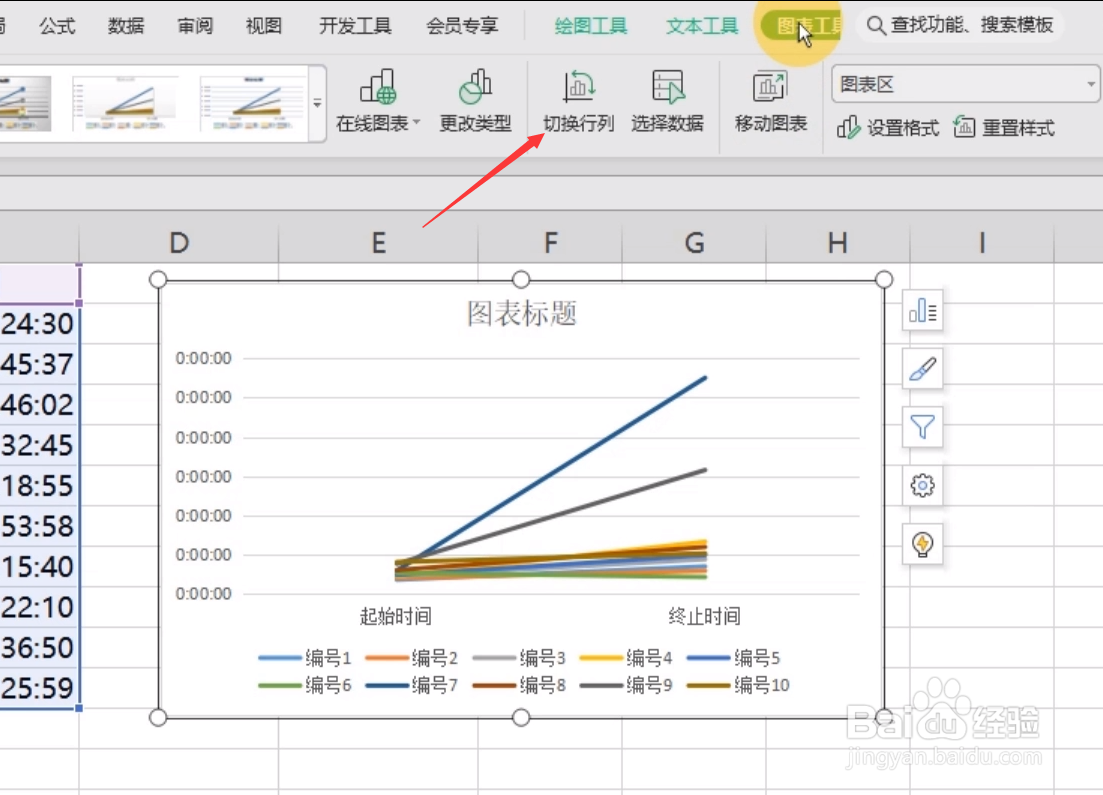This screenshot has height=795, width=1103.
Task: Click cell showing 45:37
Action: (39, 364)
